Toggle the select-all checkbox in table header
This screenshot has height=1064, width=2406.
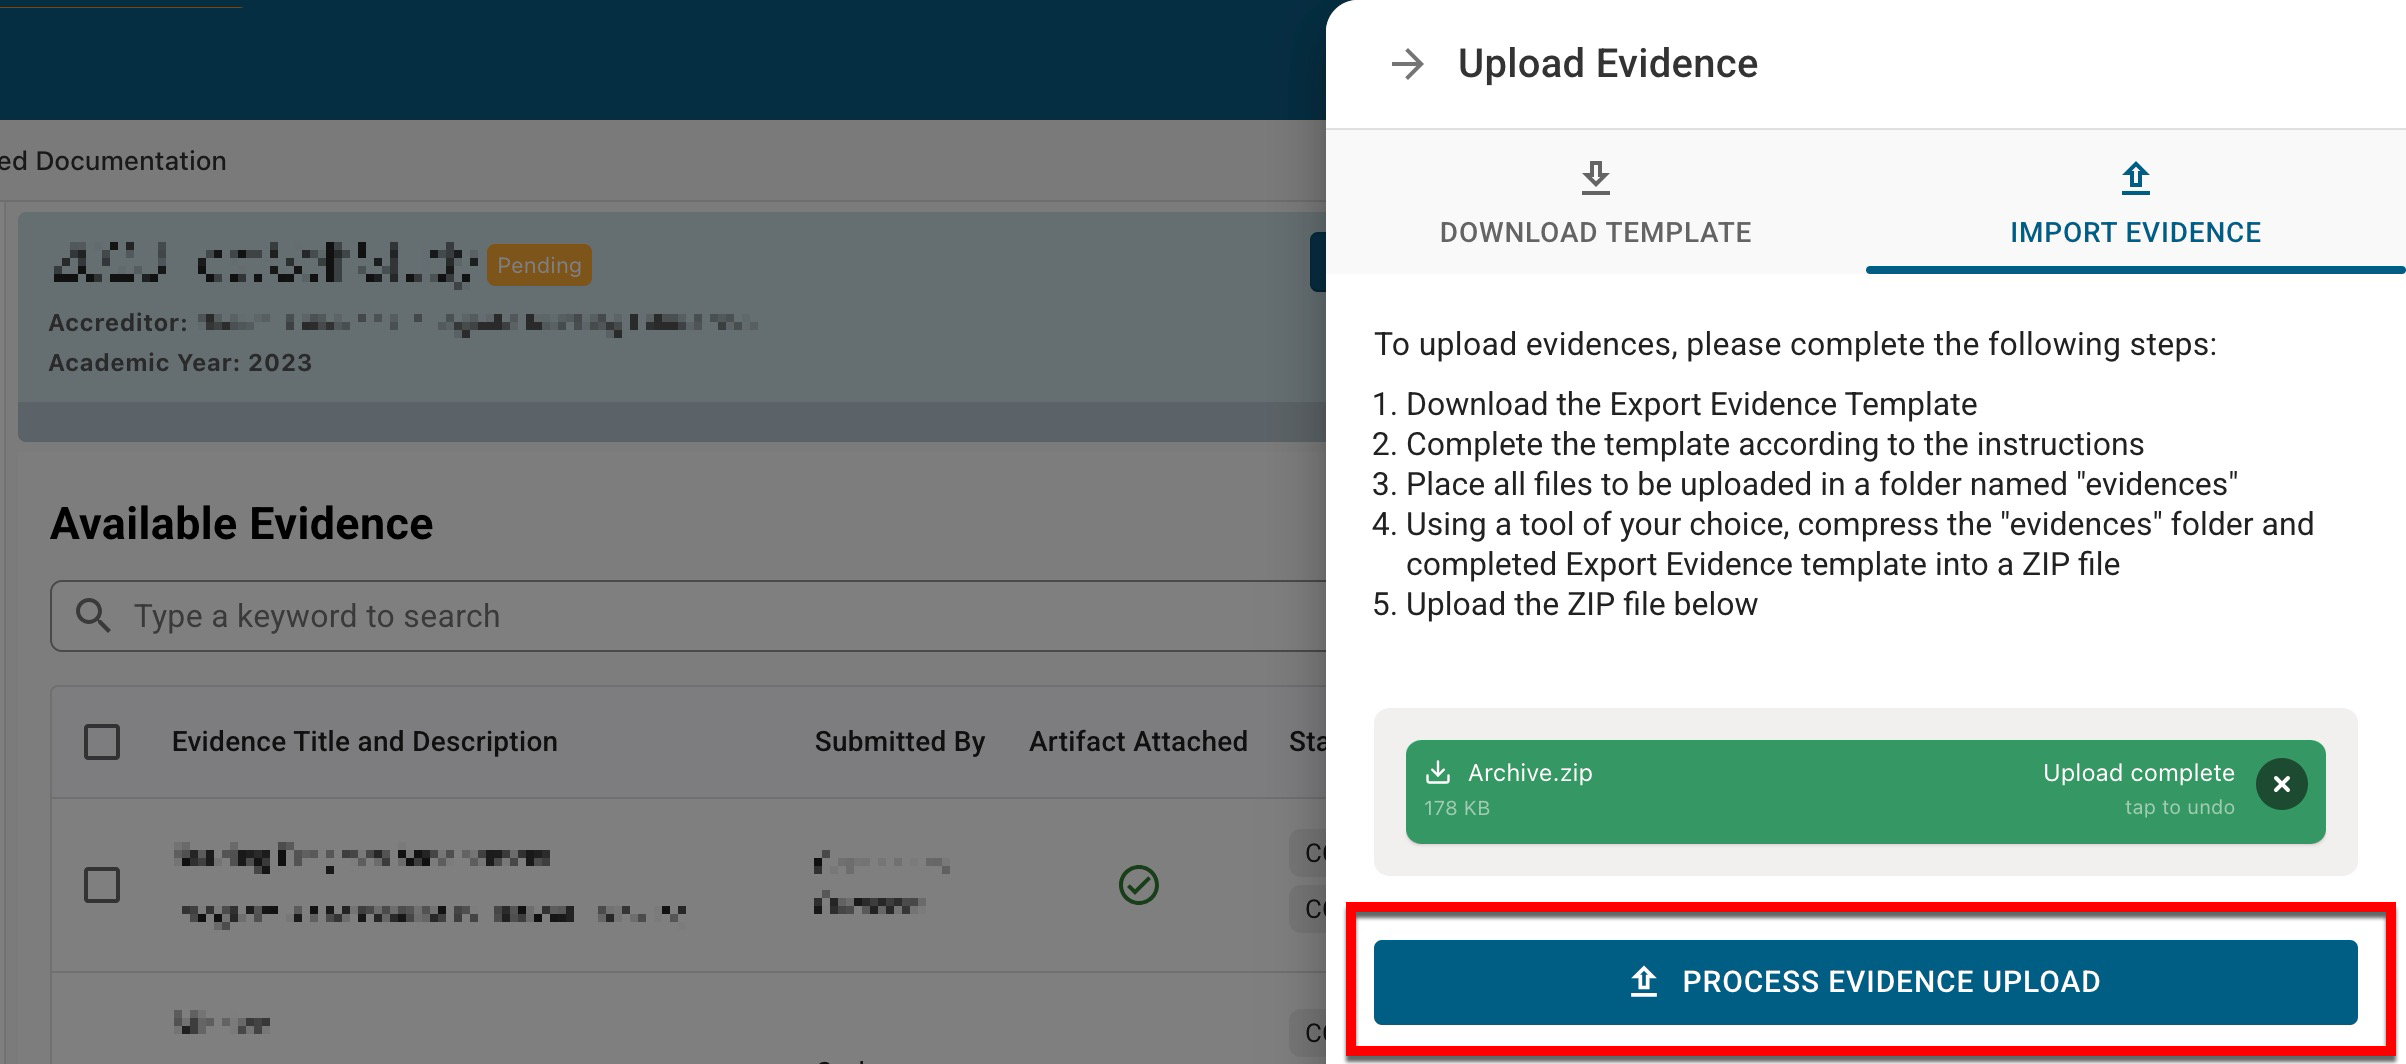(x=102, y=742)
